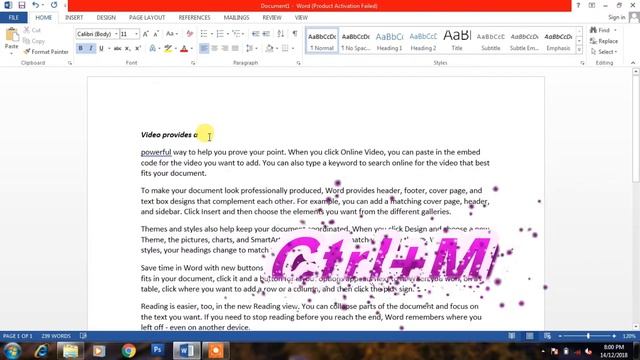
Task: Open the font size dropdown
Action: (136, 34)
